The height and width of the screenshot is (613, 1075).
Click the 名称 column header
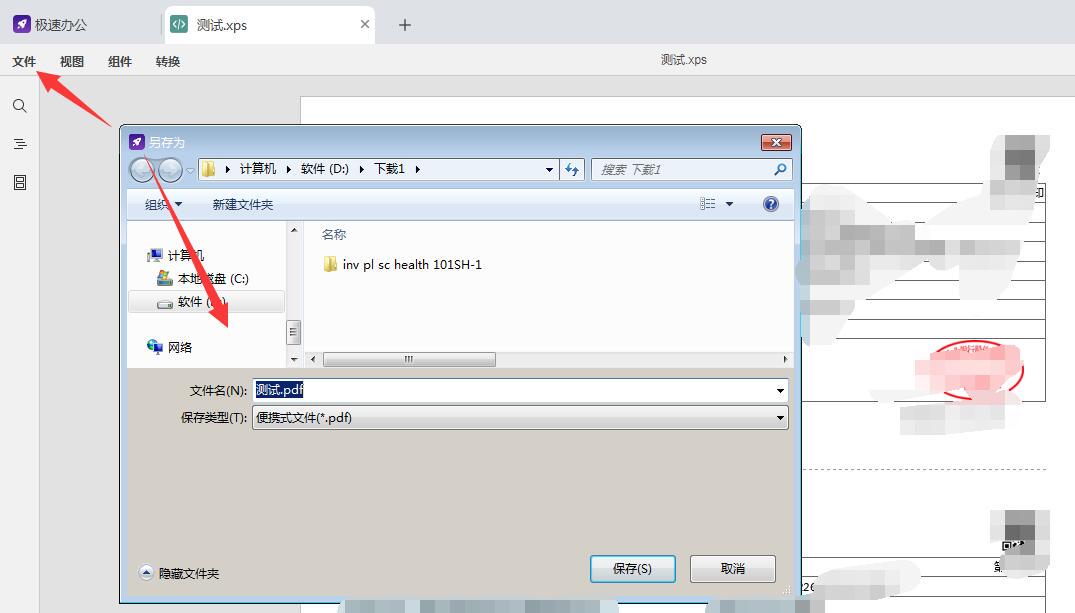[334, 235]
